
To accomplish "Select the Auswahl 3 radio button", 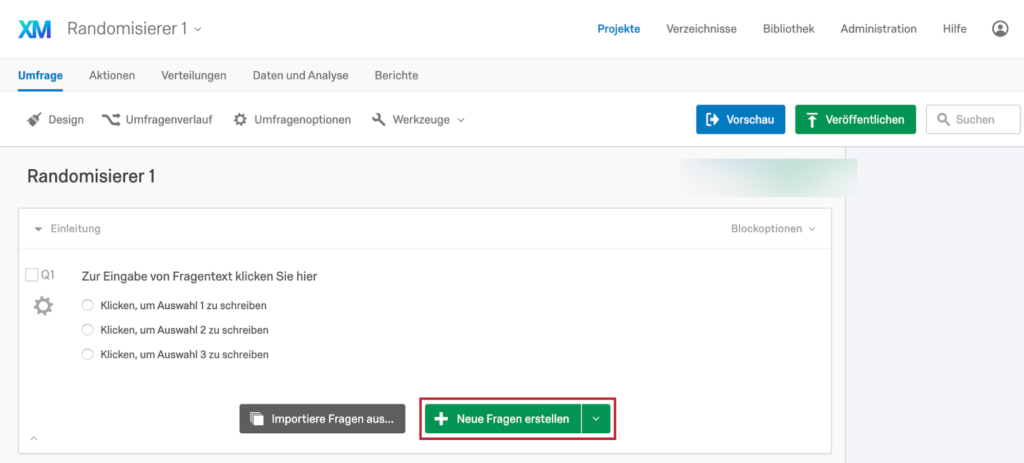I will point(88,355).
